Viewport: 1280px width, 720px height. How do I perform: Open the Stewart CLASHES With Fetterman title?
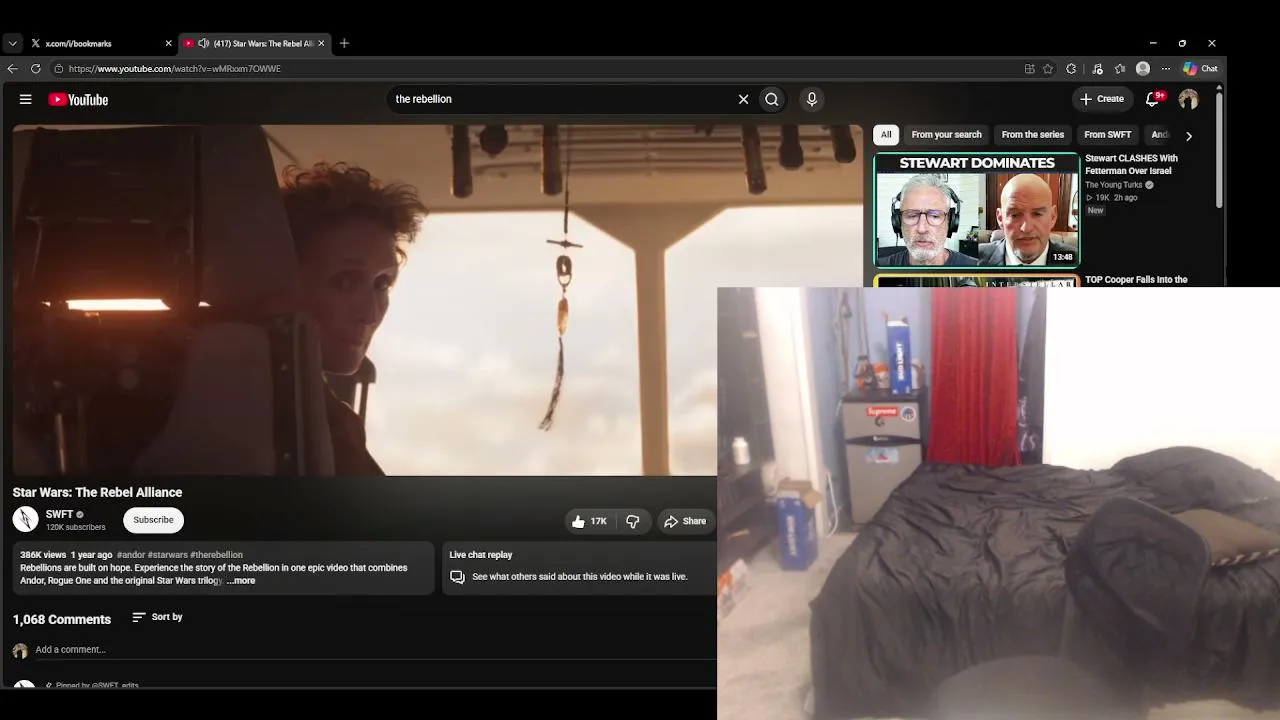(x=1131, y=164)
